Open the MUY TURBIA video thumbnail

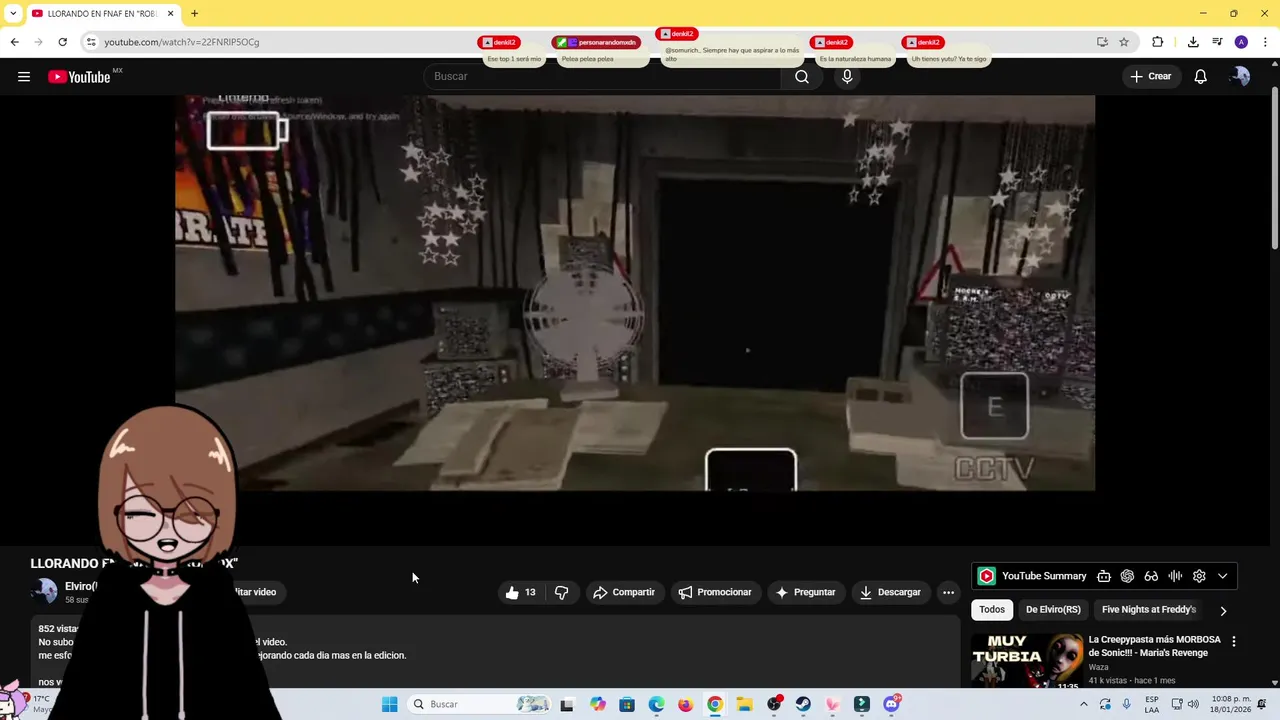tap(1027, 659)
